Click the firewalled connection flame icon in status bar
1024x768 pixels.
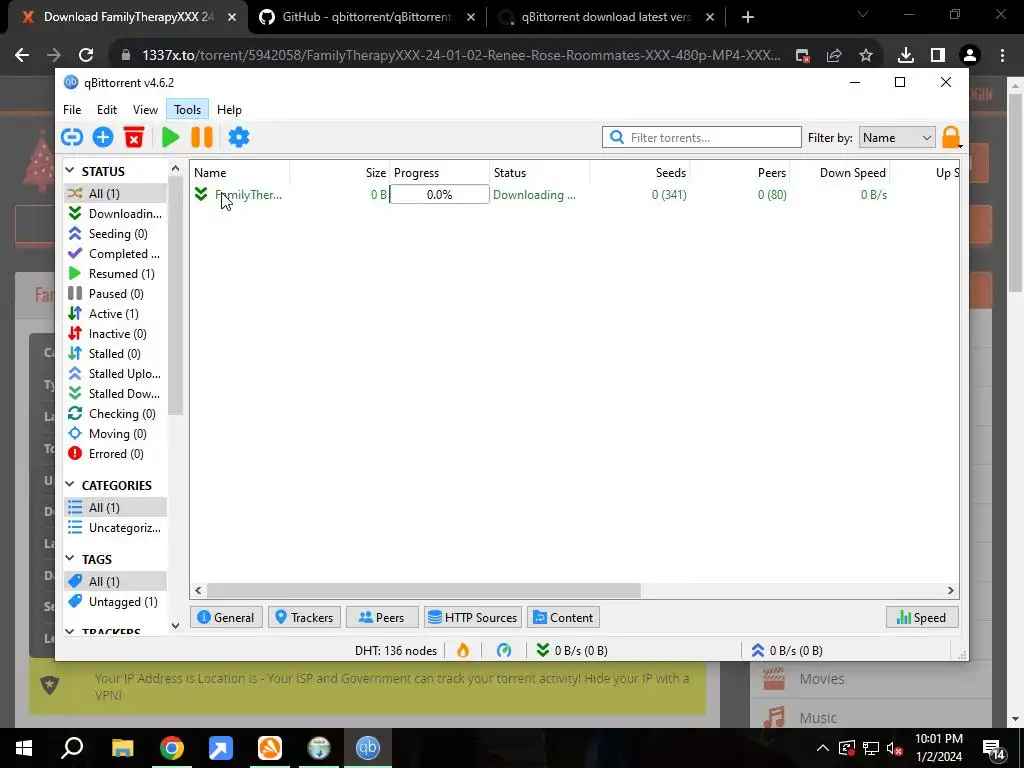click(463, 650)
